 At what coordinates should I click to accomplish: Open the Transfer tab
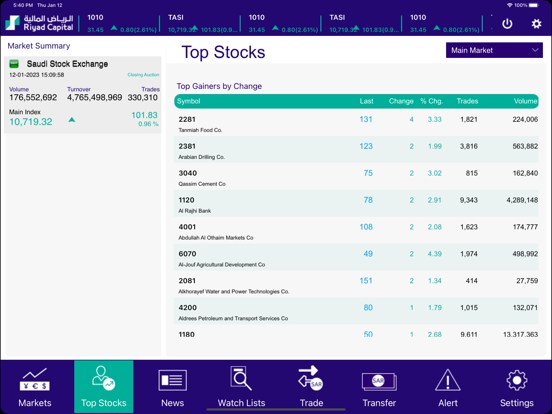(379, 387)
